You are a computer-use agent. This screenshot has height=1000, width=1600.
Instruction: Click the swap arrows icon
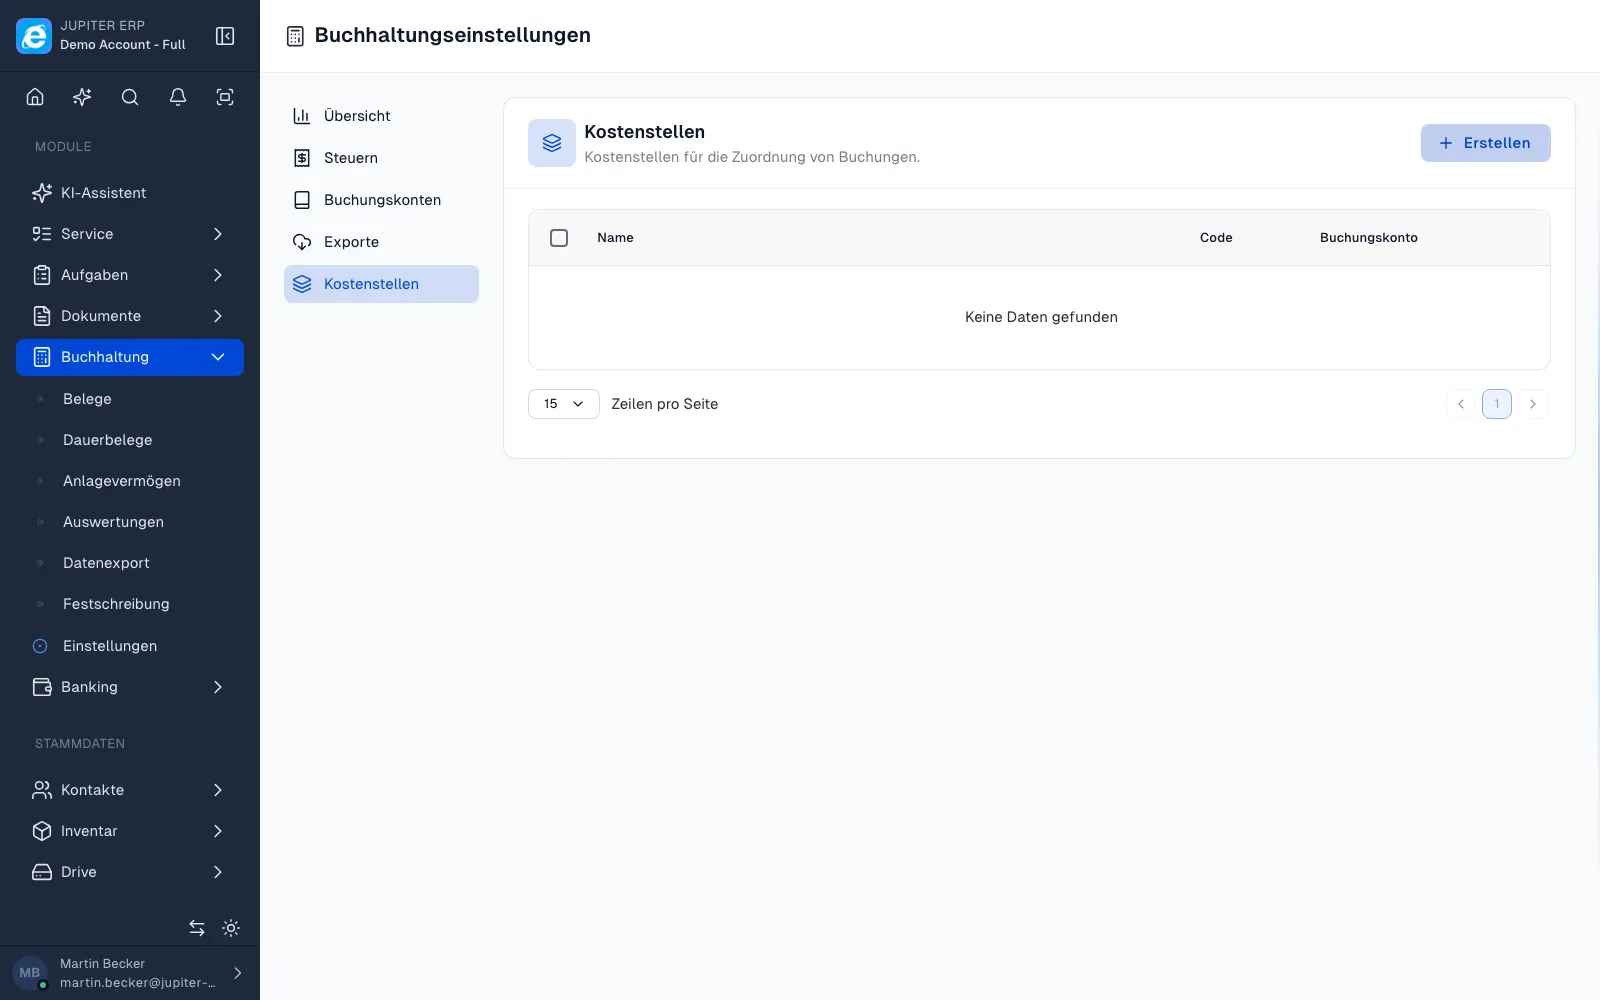pos(197,928)
